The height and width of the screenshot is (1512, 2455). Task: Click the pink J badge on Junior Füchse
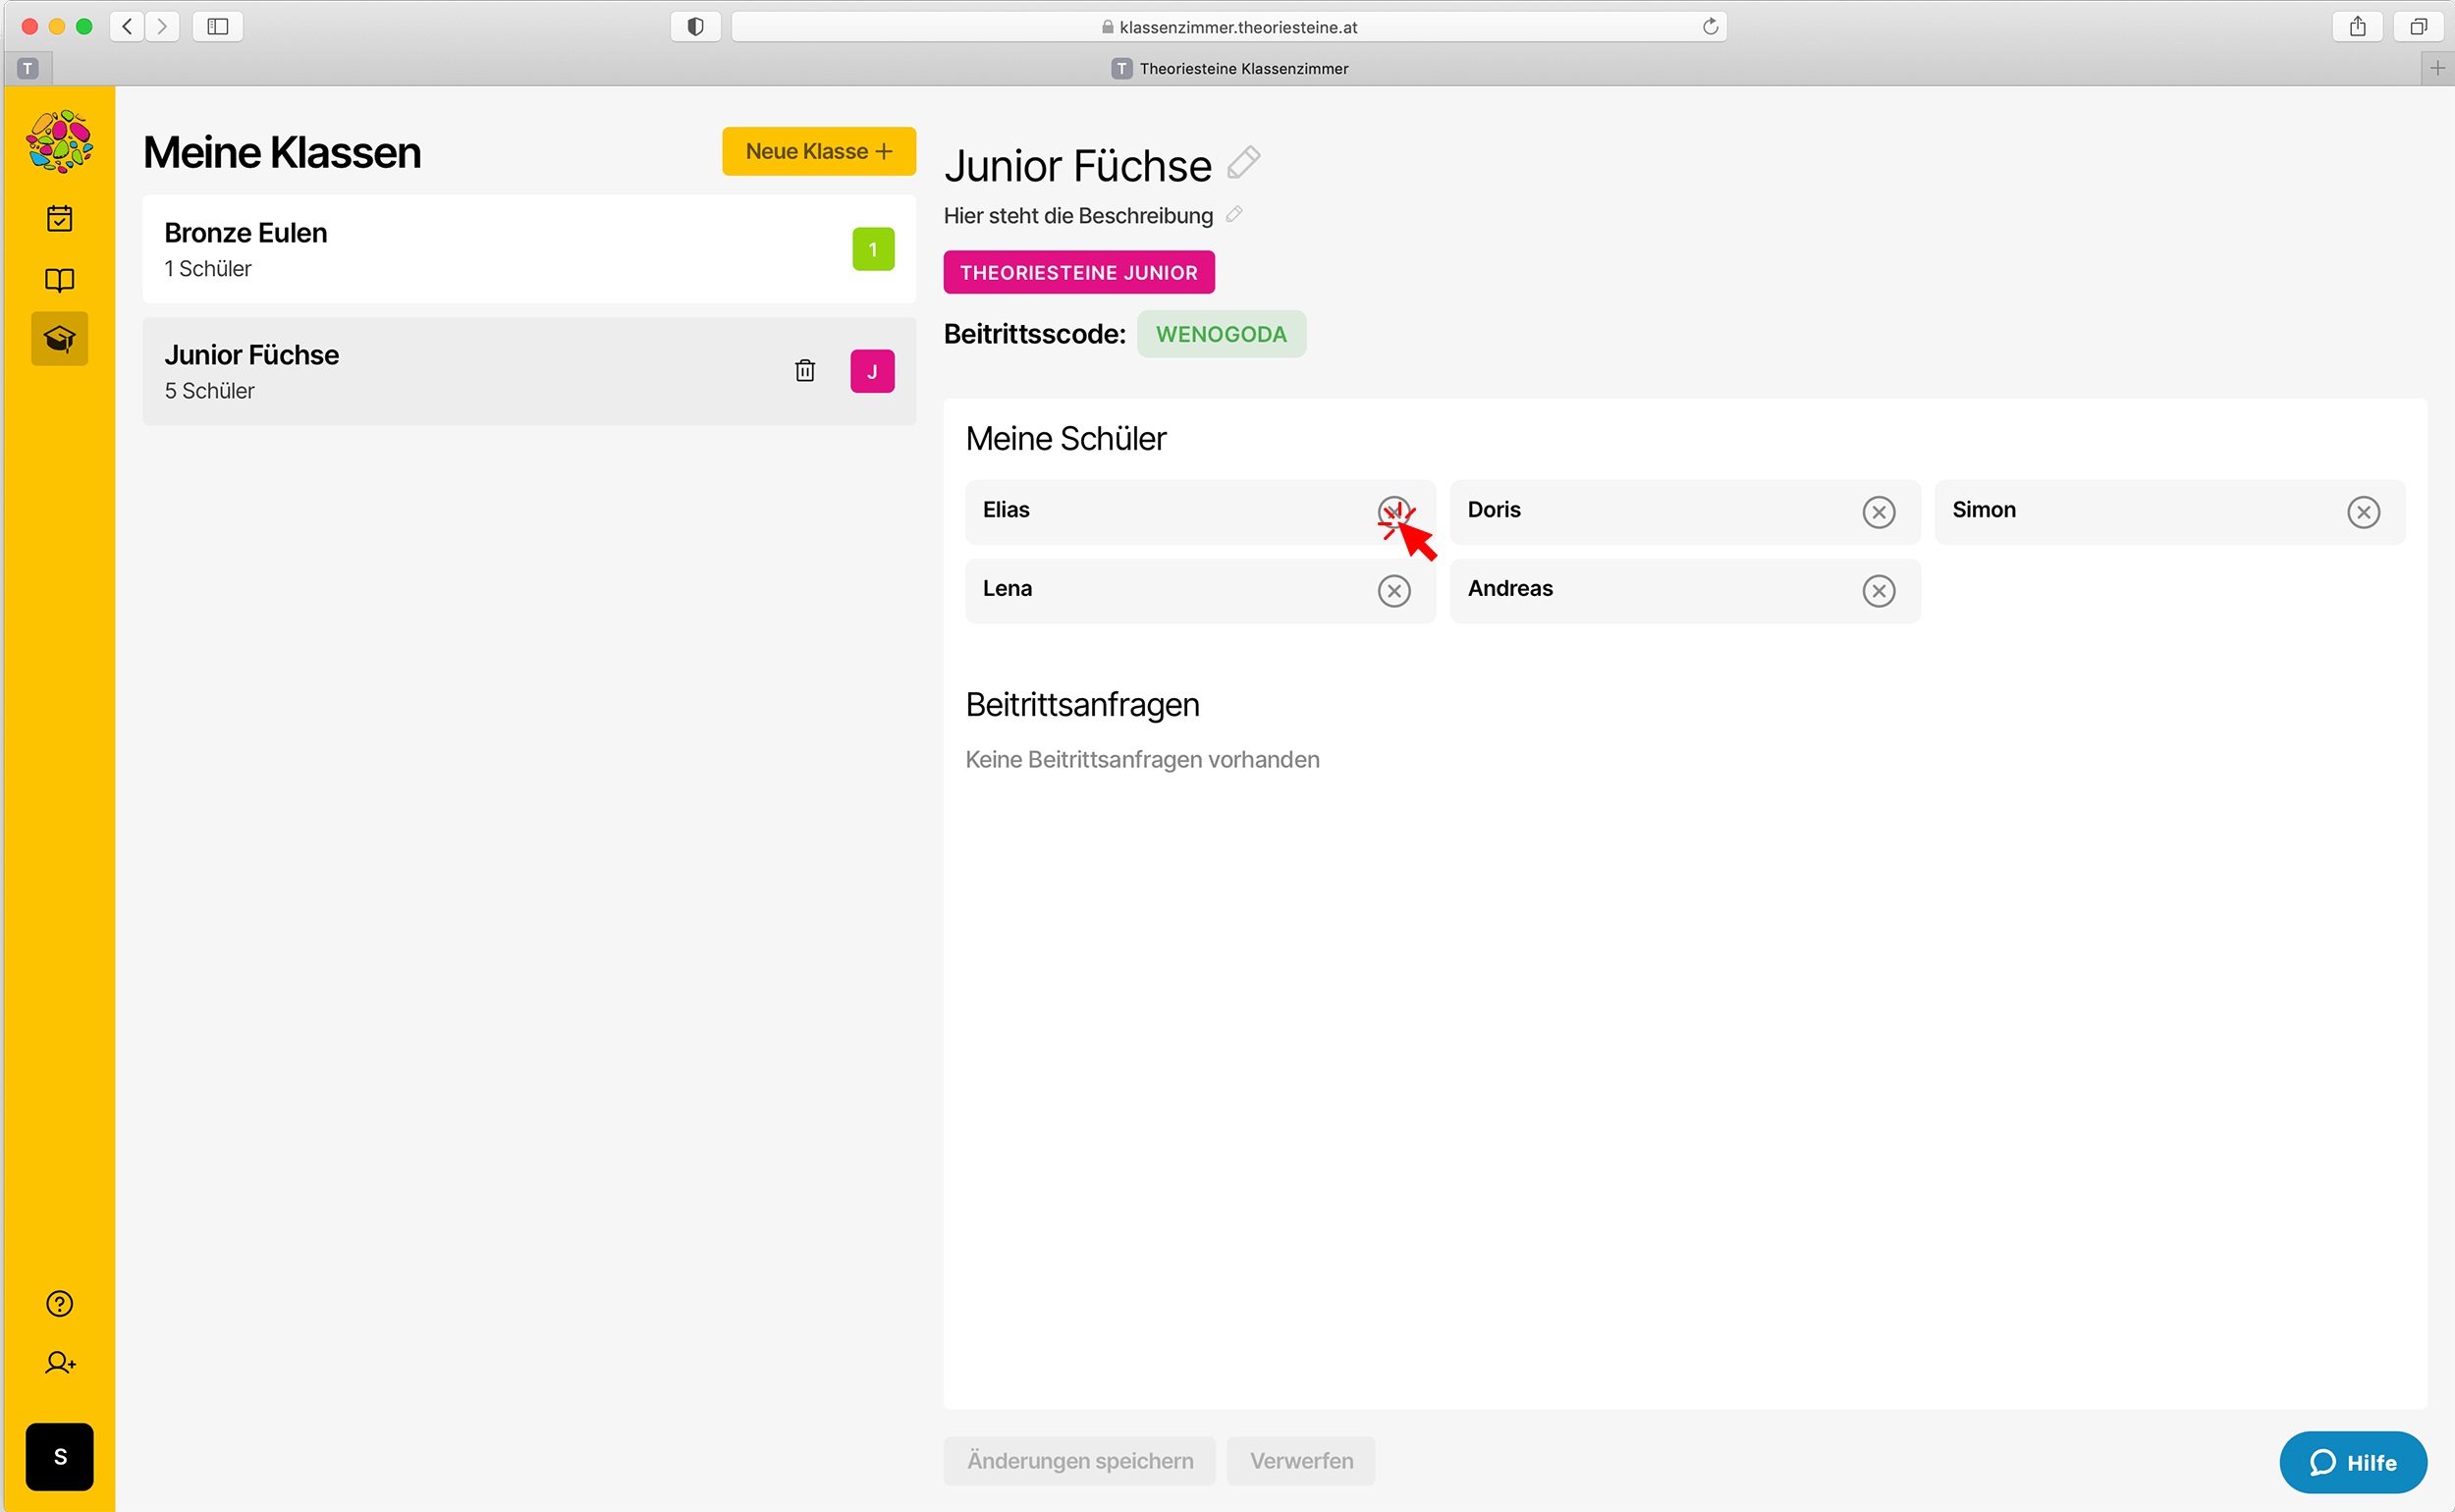tap(873, 371)
